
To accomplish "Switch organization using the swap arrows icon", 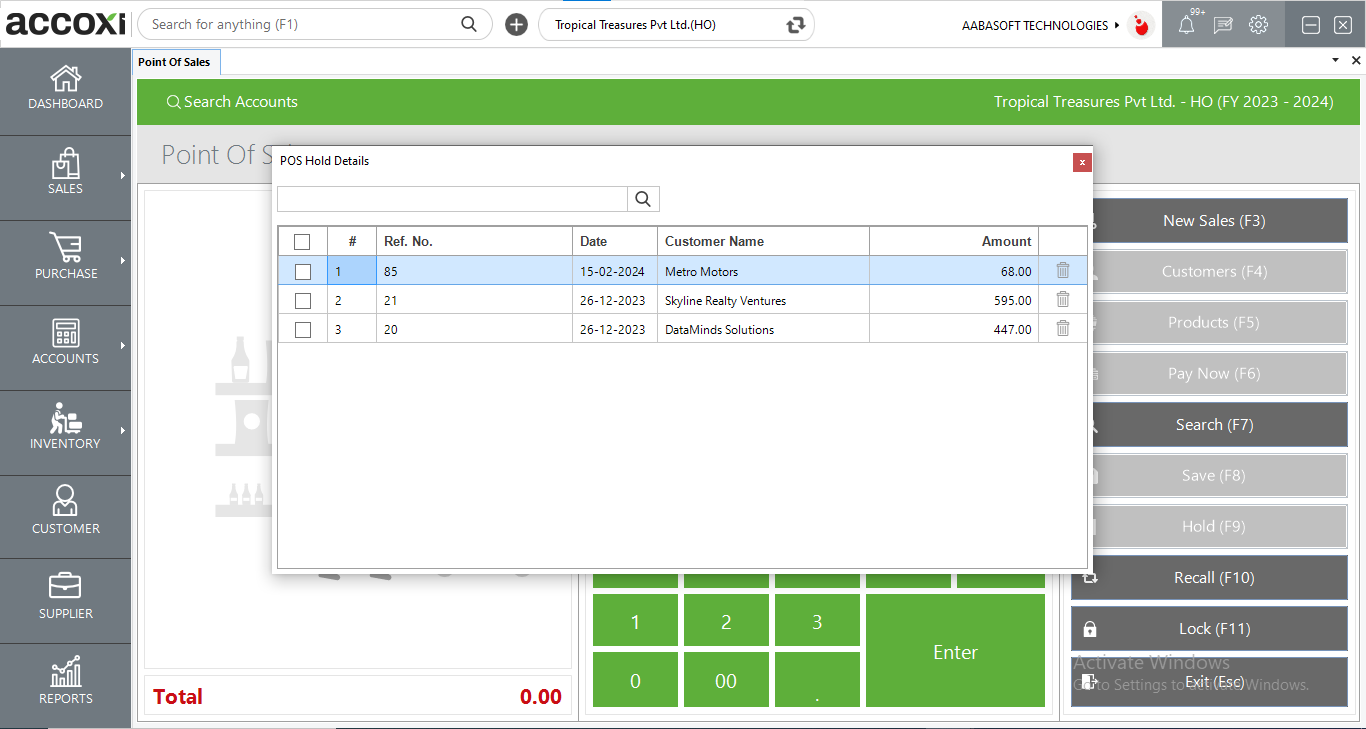I will pyautogui.click(x=796, y=25).
